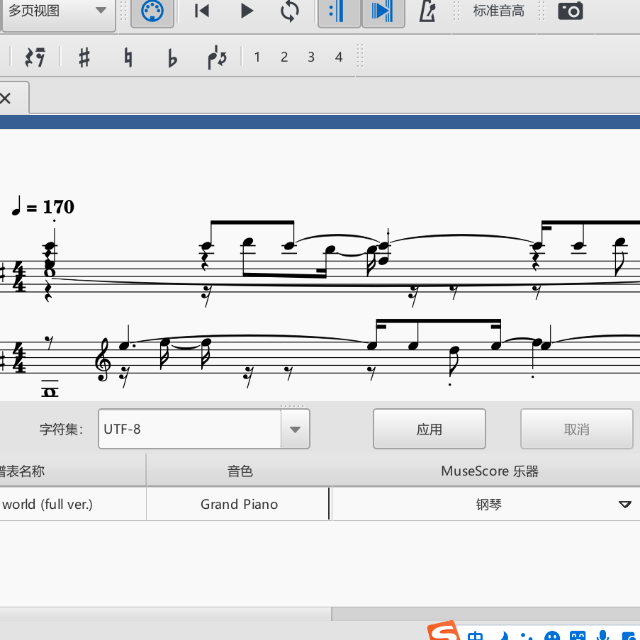640x640 pixels.
Task: Toggle pan score during playback
Action: pyautogui.click(x=382, y=11)
